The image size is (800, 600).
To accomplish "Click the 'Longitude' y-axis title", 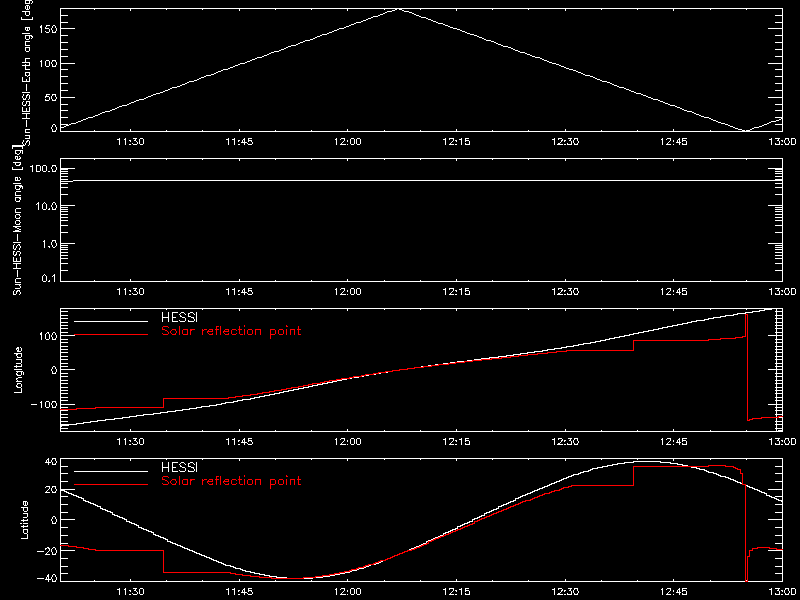I will (x=18, y=369).
